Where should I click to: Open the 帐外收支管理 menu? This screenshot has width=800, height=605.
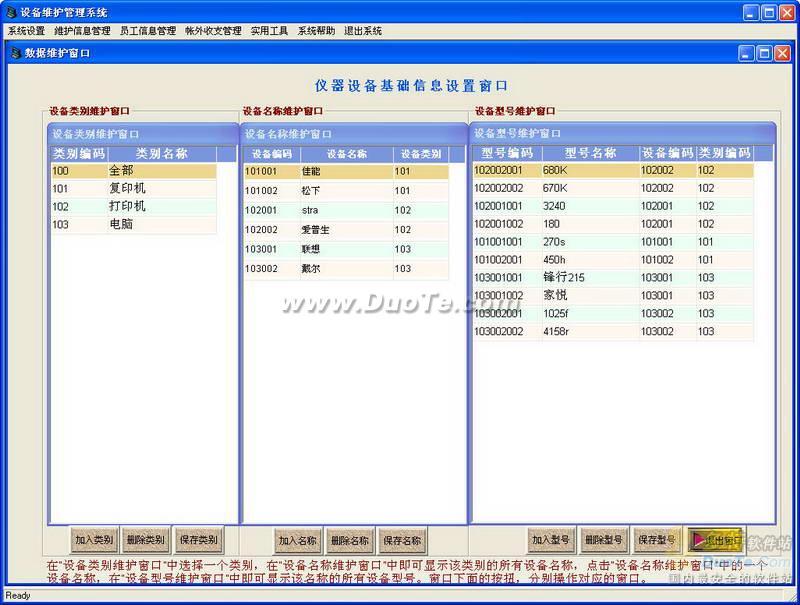[213, 31]
